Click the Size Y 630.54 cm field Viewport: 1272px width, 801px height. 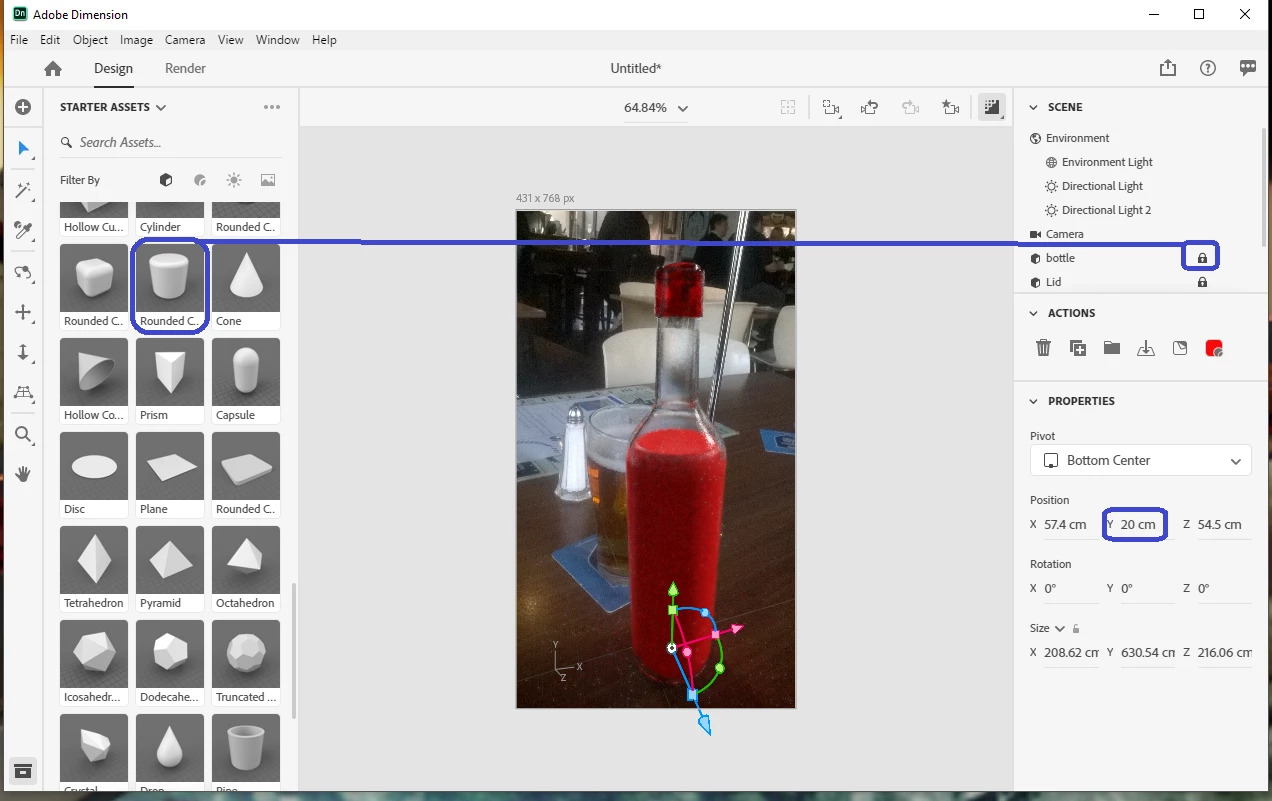pos(1147,652)
